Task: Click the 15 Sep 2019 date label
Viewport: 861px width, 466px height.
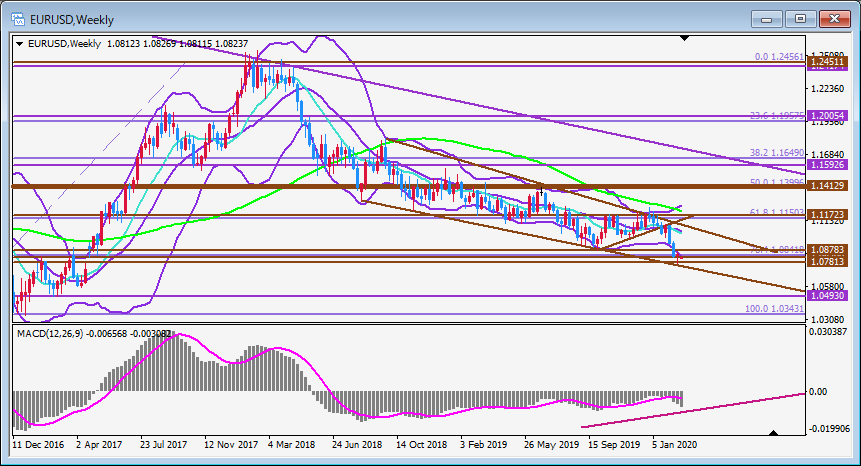Action: point(614,445)
